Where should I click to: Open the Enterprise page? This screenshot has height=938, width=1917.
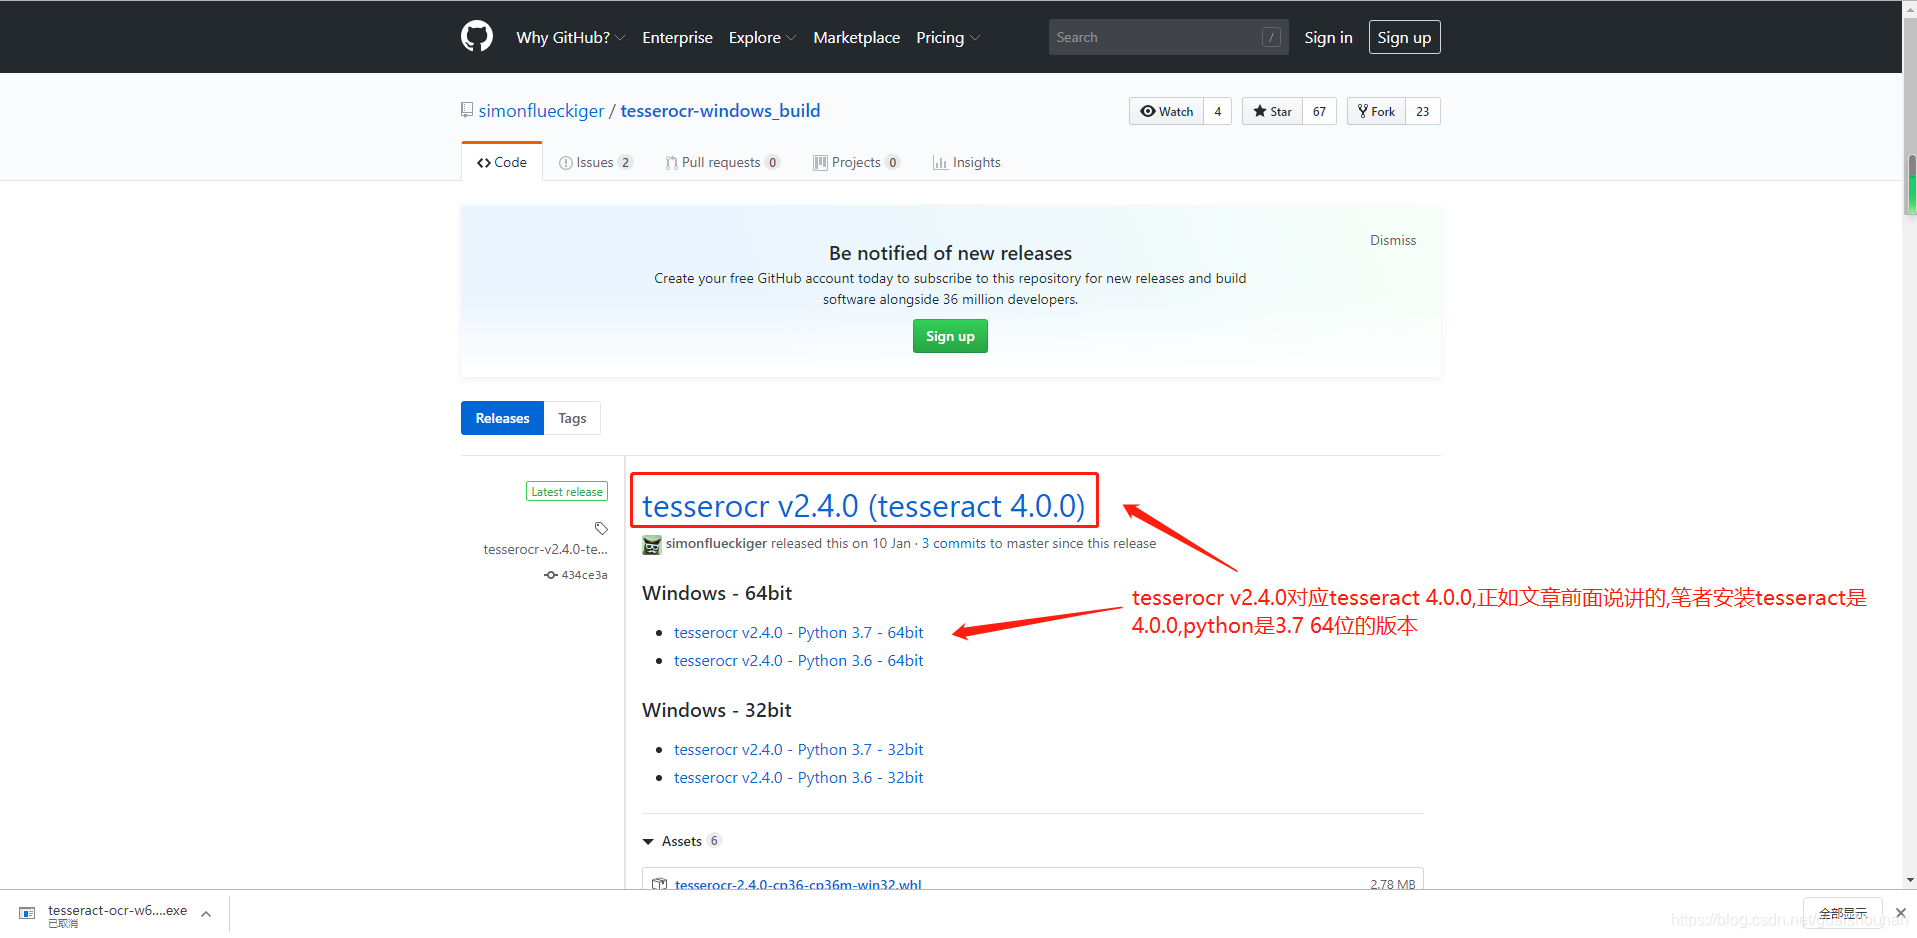coord(677,37)
